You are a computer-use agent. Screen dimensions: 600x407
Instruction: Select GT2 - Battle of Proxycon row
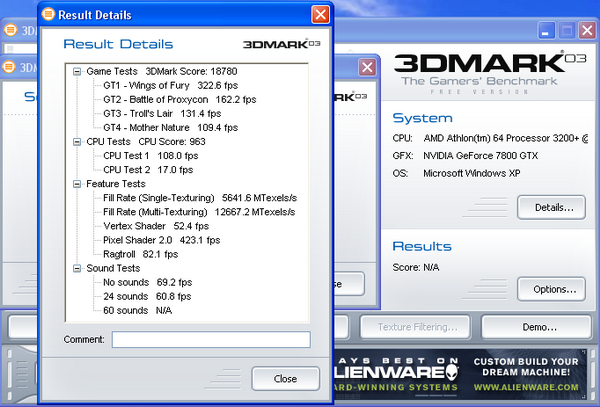(179, 100)
